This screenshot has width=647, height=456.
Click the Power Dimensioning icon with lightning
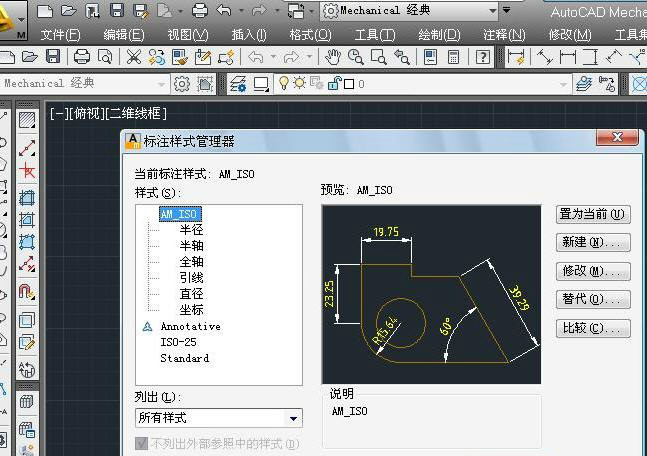pos(516,57)
